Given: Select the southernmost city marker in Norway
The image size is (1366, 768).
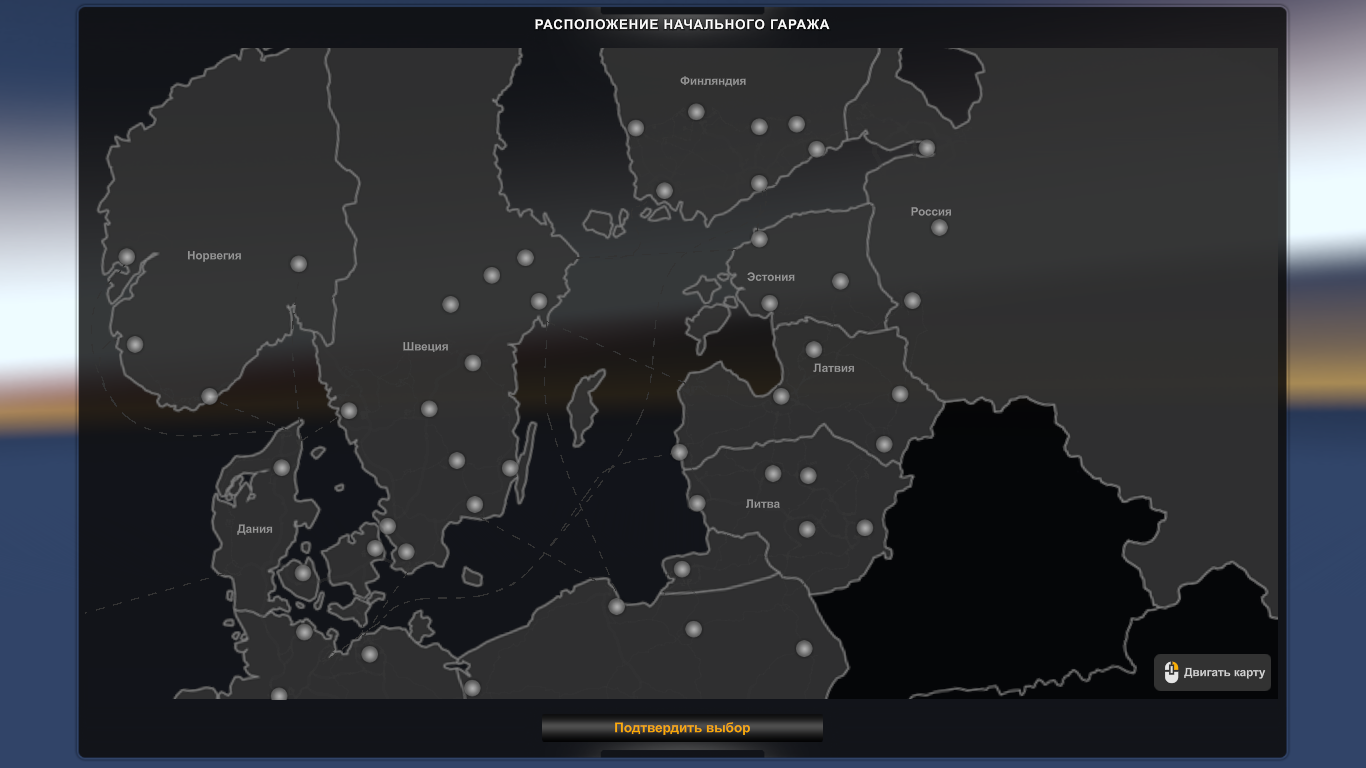Looking at the screenshot, I should coord(209,396).
